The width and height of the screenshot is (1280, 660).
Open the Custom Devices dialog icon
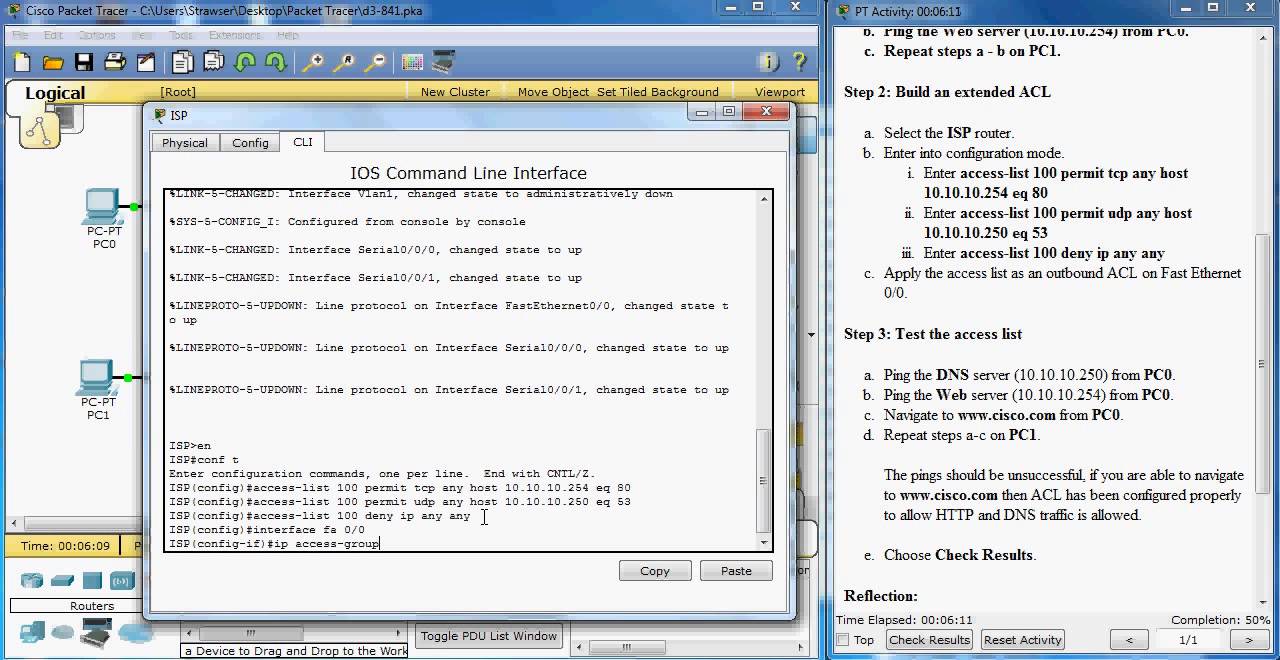click(x=444, y=62)
